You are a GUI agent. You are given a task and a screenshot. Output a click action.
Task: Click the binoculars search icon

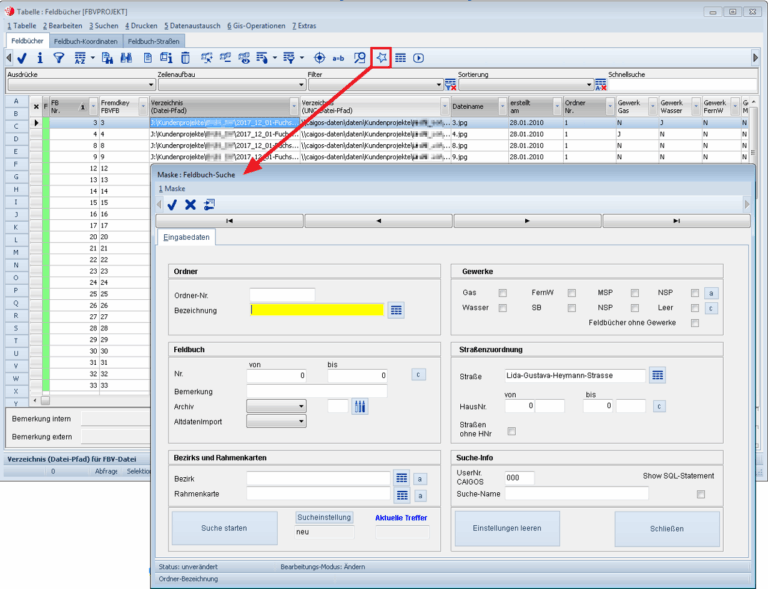tap(128, 58)
